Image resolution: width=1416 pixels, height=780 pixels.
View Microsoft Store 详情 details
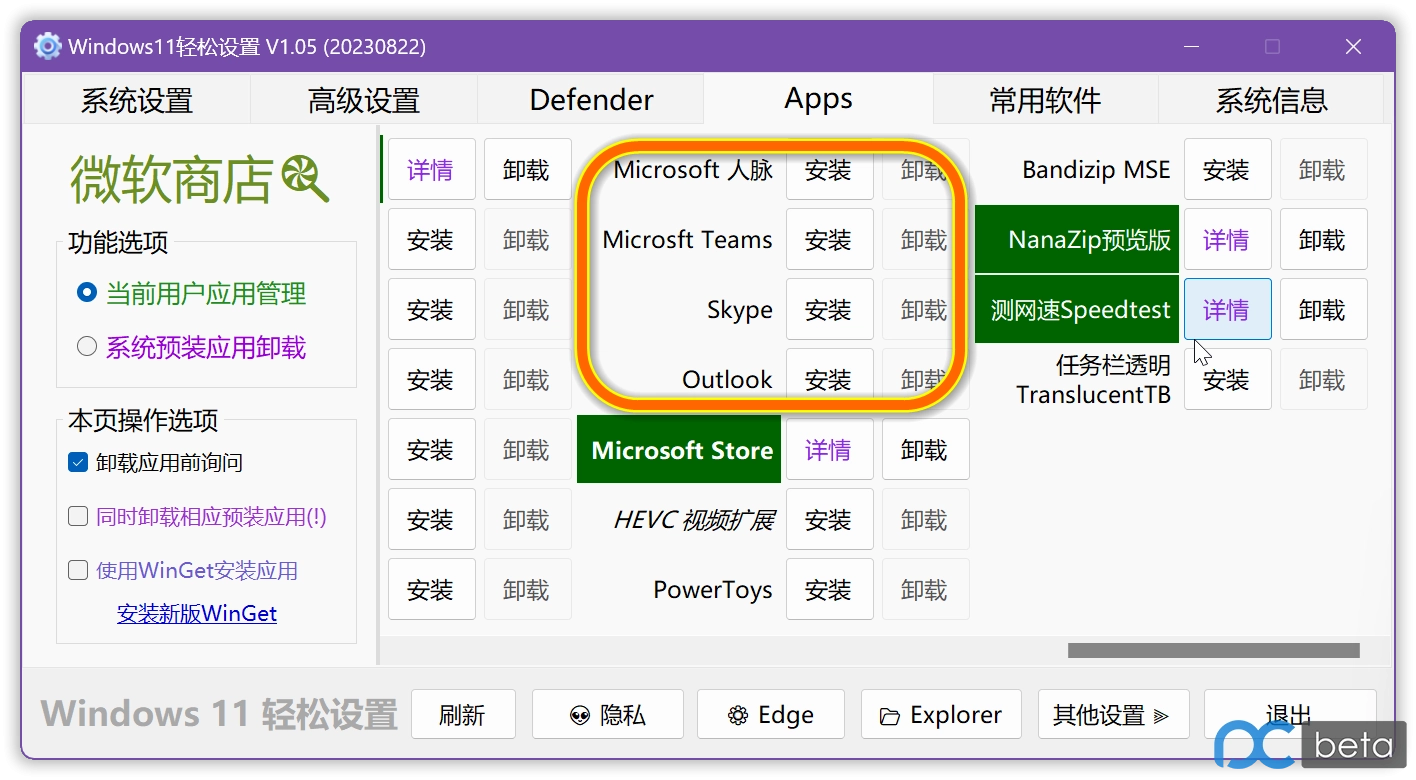[x=829, y=449]
